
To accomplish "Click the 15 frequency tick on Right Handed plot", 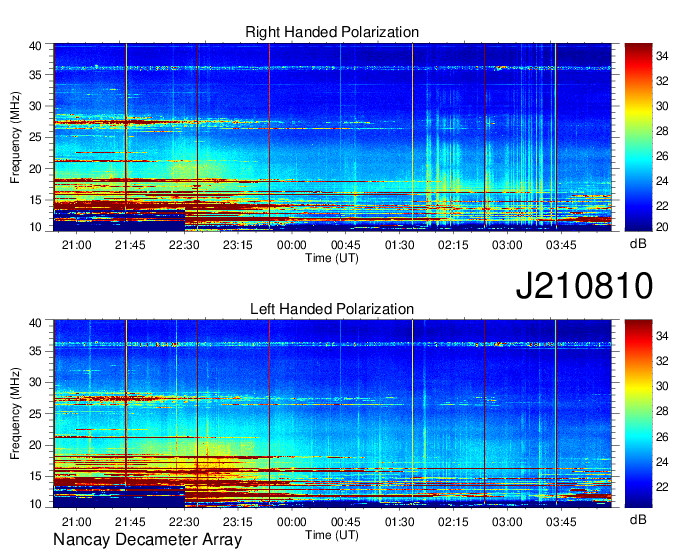I will (35, 200).
